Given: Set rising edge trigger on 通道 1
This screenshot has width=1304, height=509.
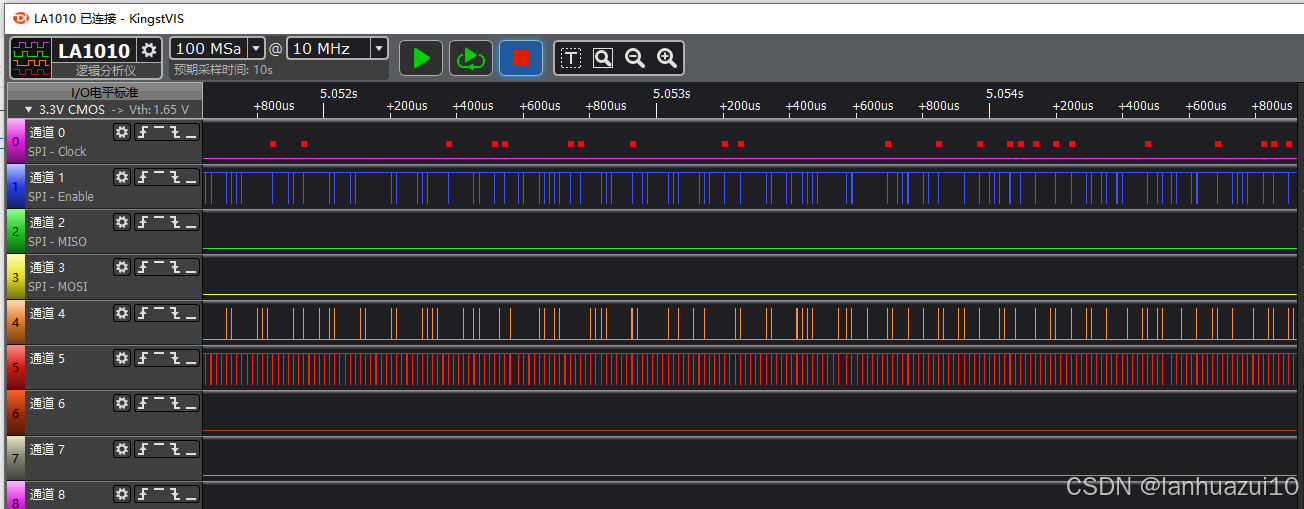Looking at the screenshot, I should coord(143,177).
